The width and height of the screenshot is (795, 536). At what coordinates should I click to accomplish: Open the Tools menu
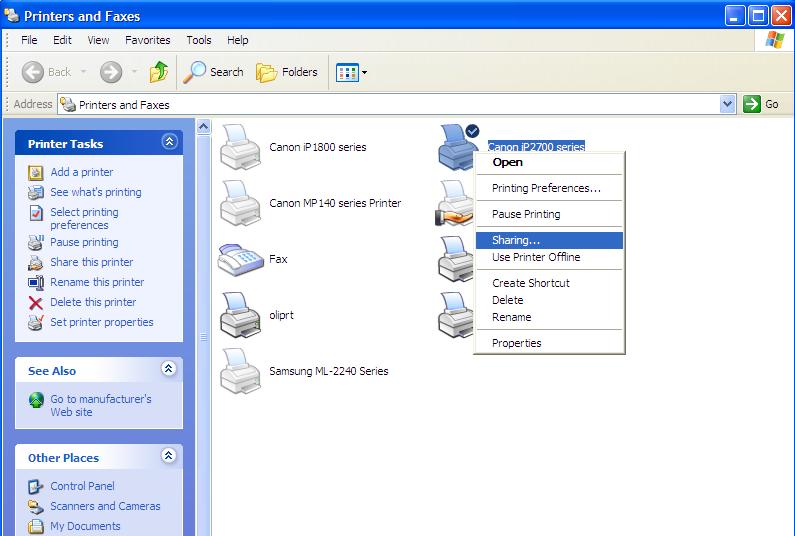tap(199, 40)
